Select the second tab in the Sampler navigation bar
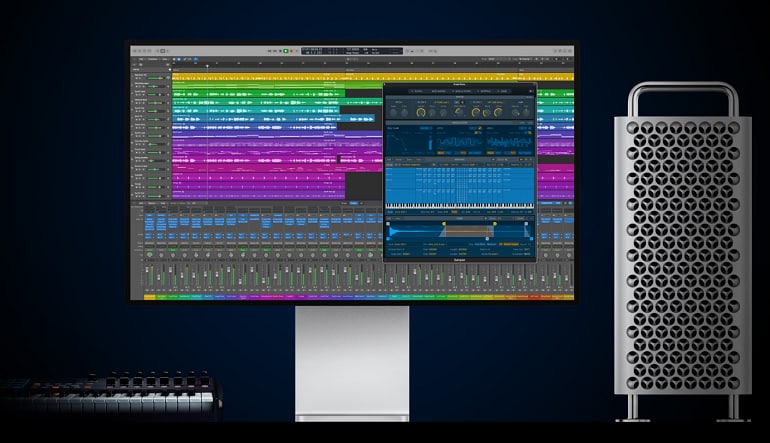 [439, 91]
